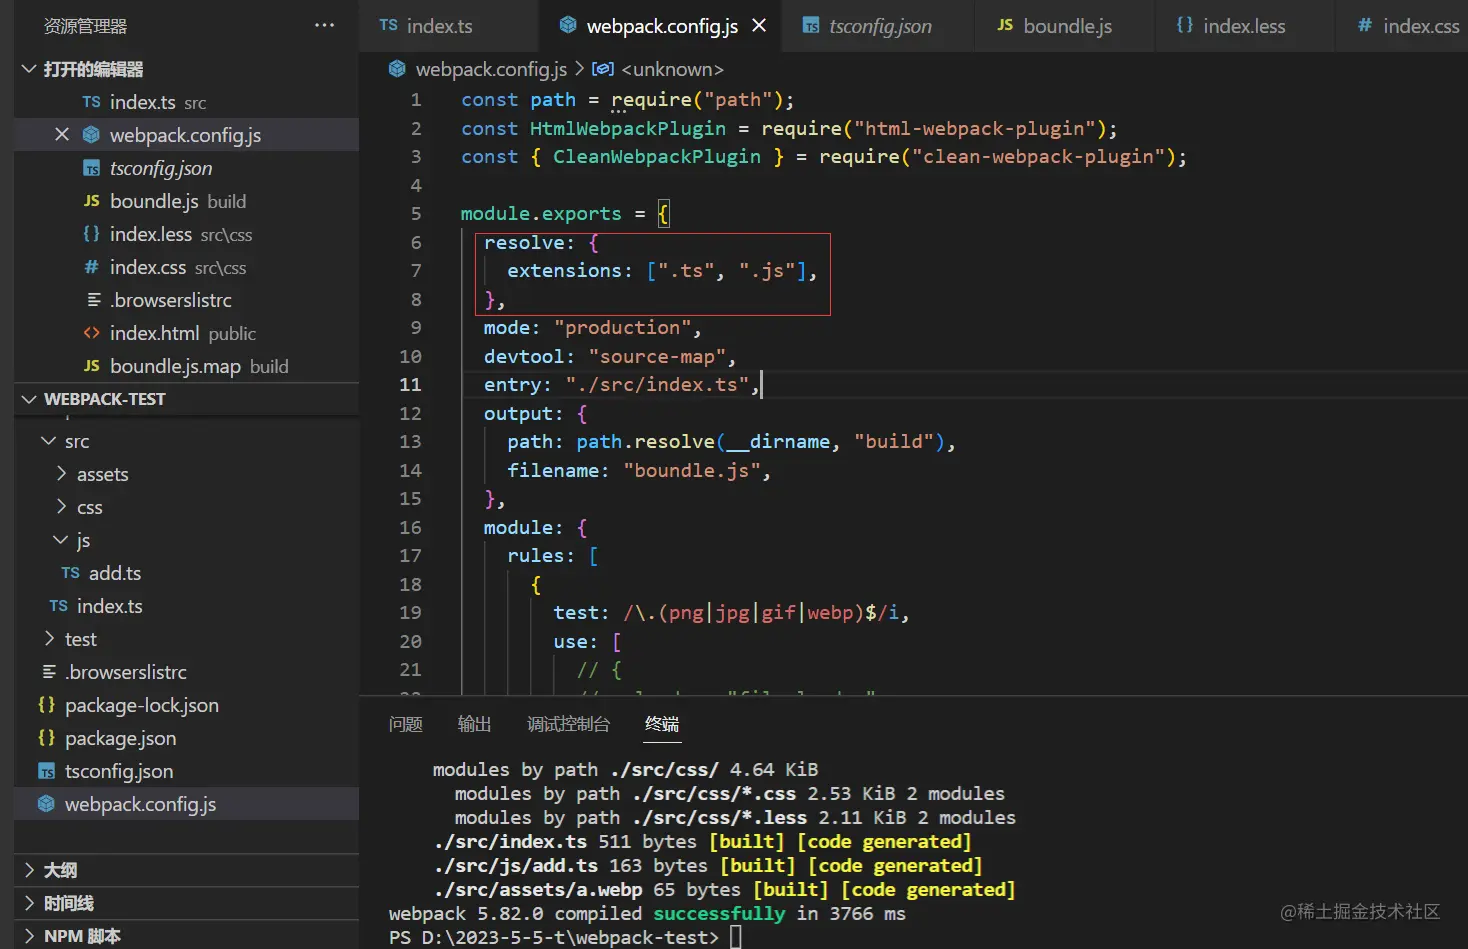Open the 输出 output panel tab
The height and width of the screenshot is (949, 1468).
click(475, 724)
